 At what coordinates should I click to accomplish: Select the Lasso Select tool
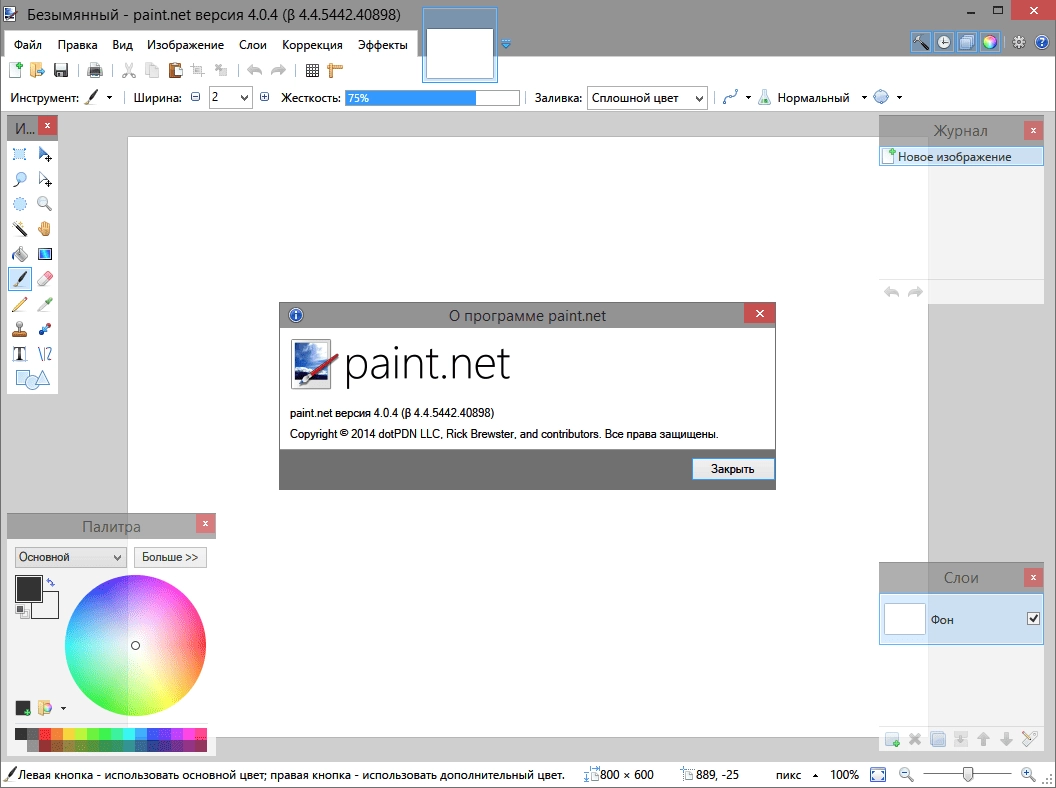[20, 179]
